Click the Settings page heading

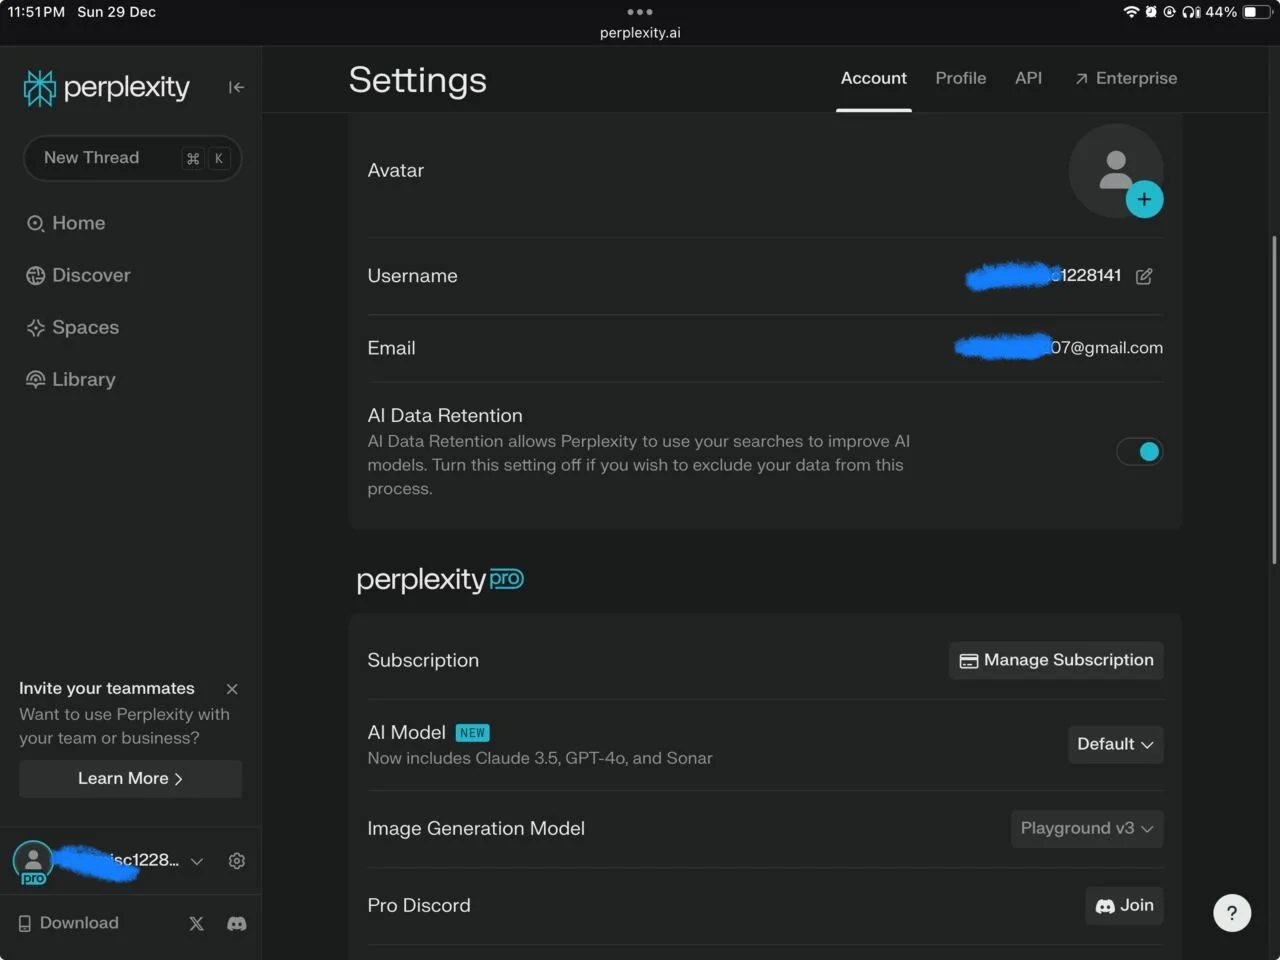[418, 80]
